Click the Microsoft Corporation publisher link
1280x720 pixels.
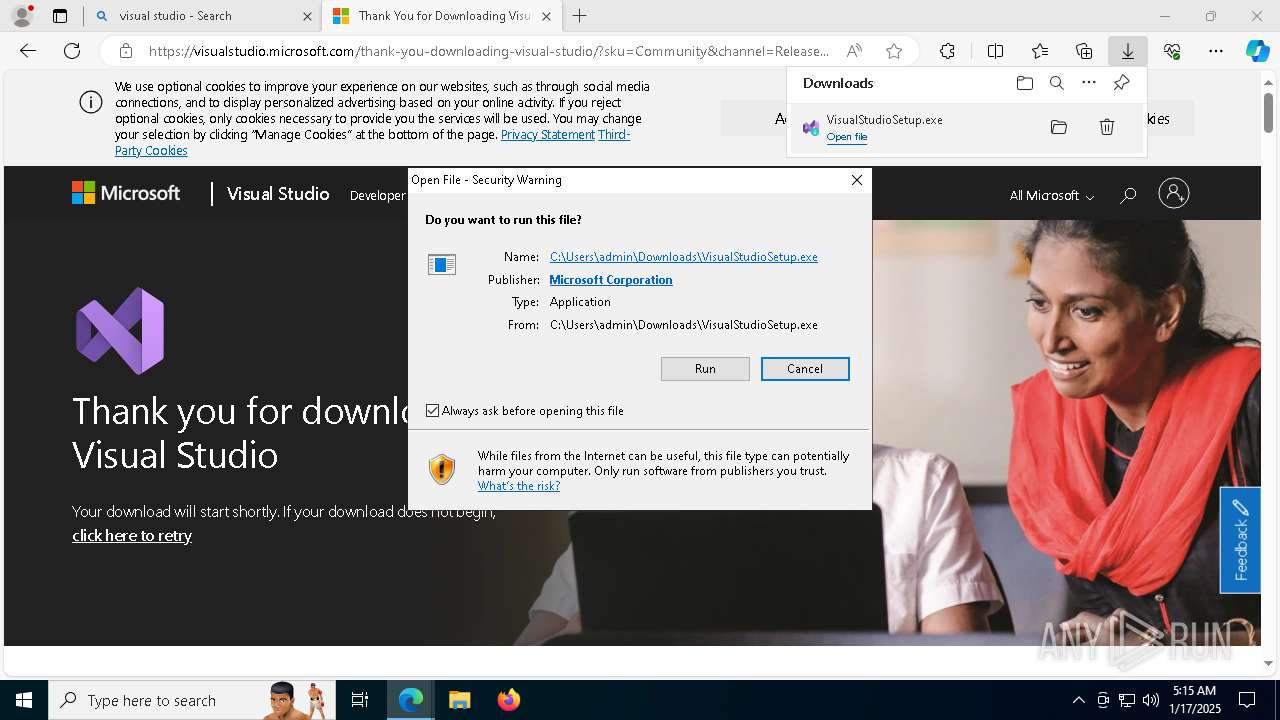[611, 280]
